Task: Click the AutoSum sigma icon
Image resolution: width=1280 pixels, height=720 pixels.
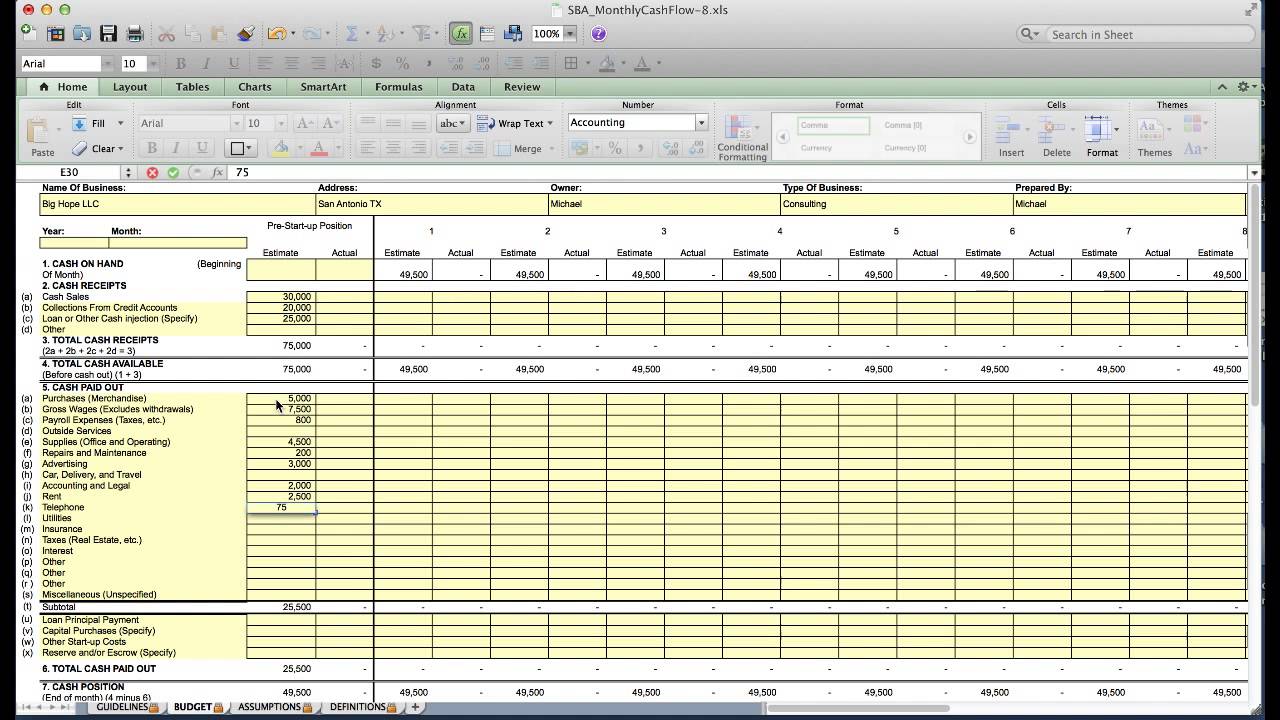Action: tap(352, 33)
